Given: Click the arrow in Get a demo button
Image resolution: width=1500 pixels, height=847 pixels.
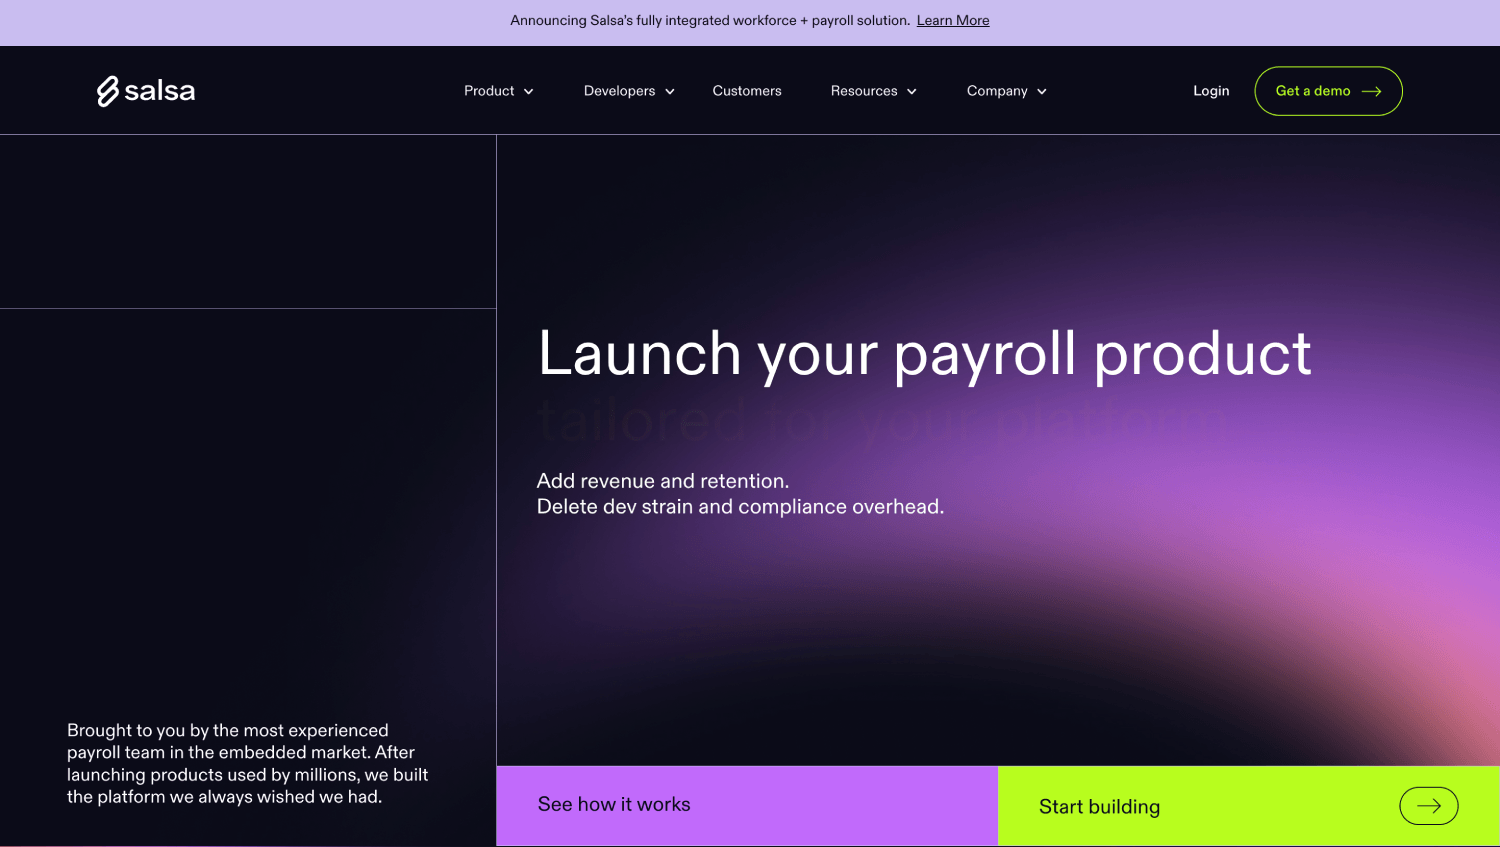Looking at the screenshot, I should [1372, 91].
